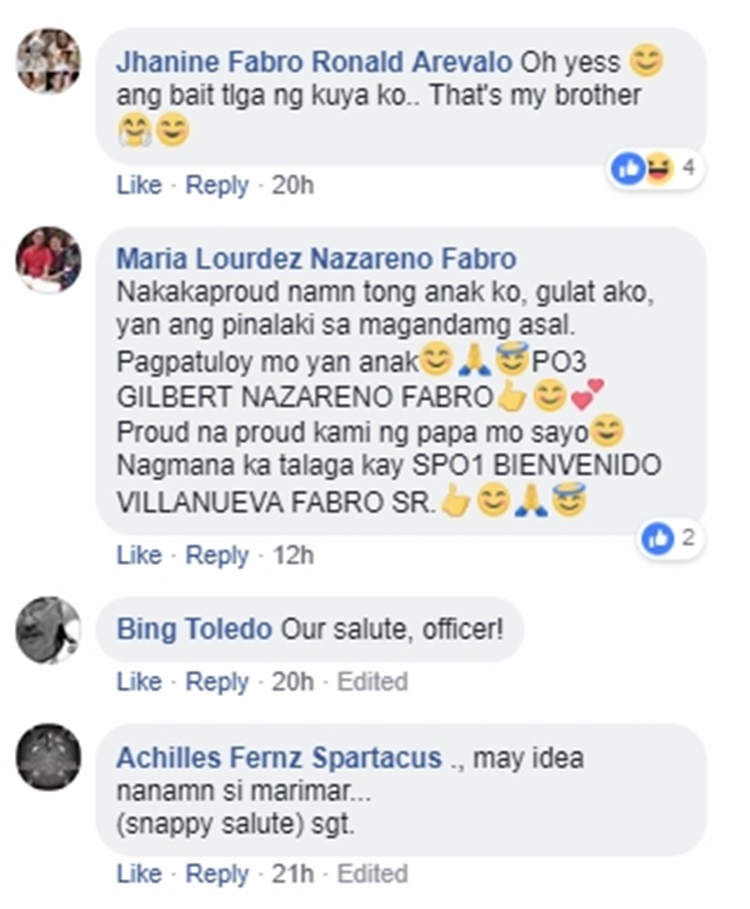Reply to Jhanine Fabro's comment
Screen dimensions: 750x909
pos(217,185)
